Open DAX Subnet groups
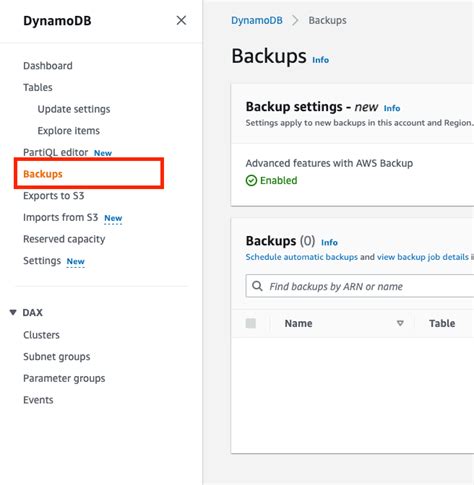474x485 pixels. (x=57, y=357)
